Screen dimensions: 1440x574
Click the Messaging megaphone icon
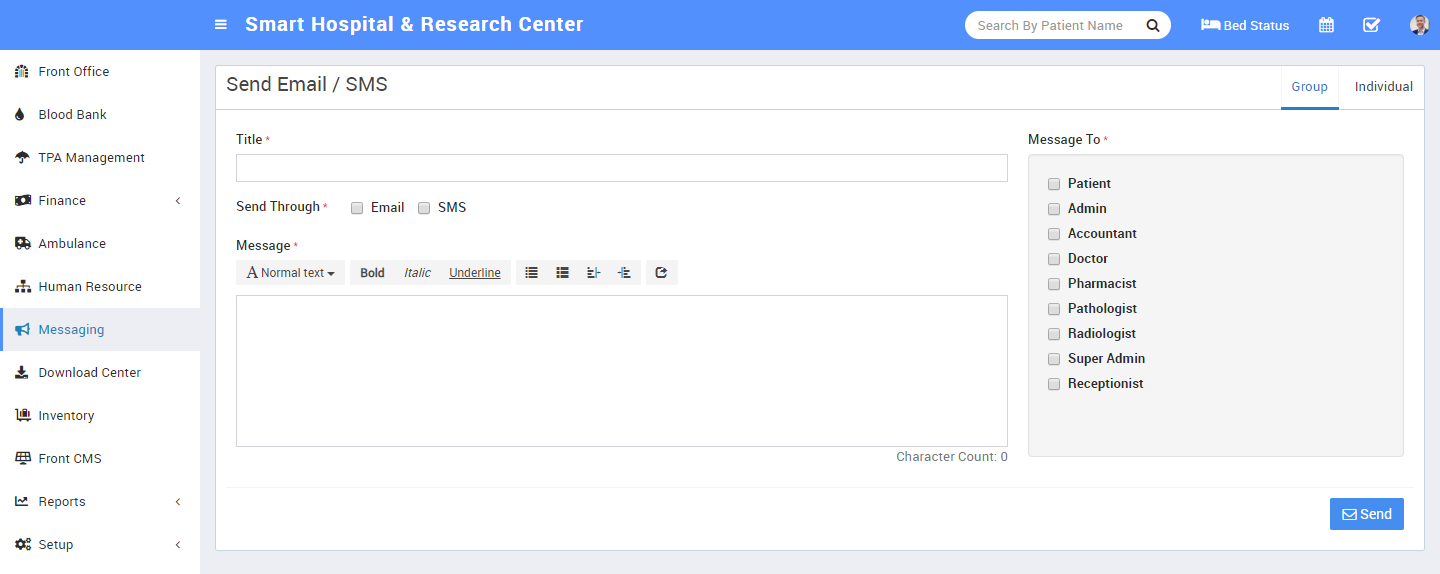coord(22,330)
